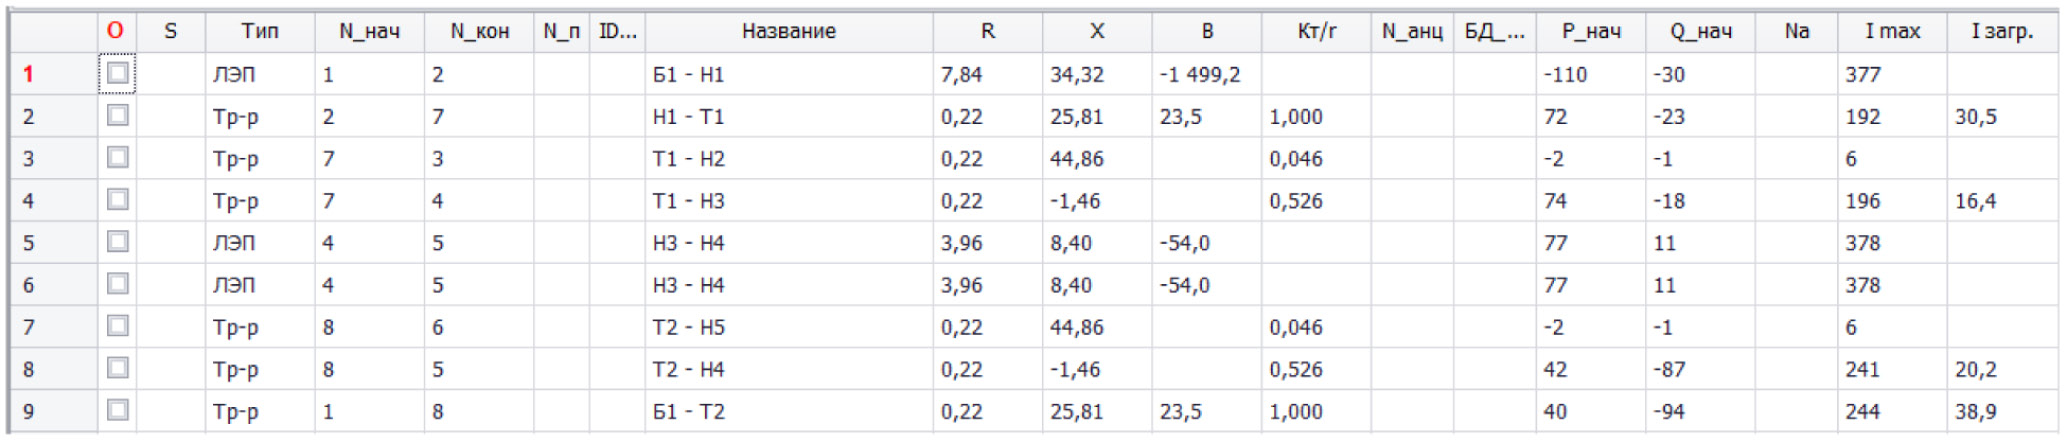Click the red "О" column header
The height and width of the screenshot is (442, 2067).
(x=116, y=32)
